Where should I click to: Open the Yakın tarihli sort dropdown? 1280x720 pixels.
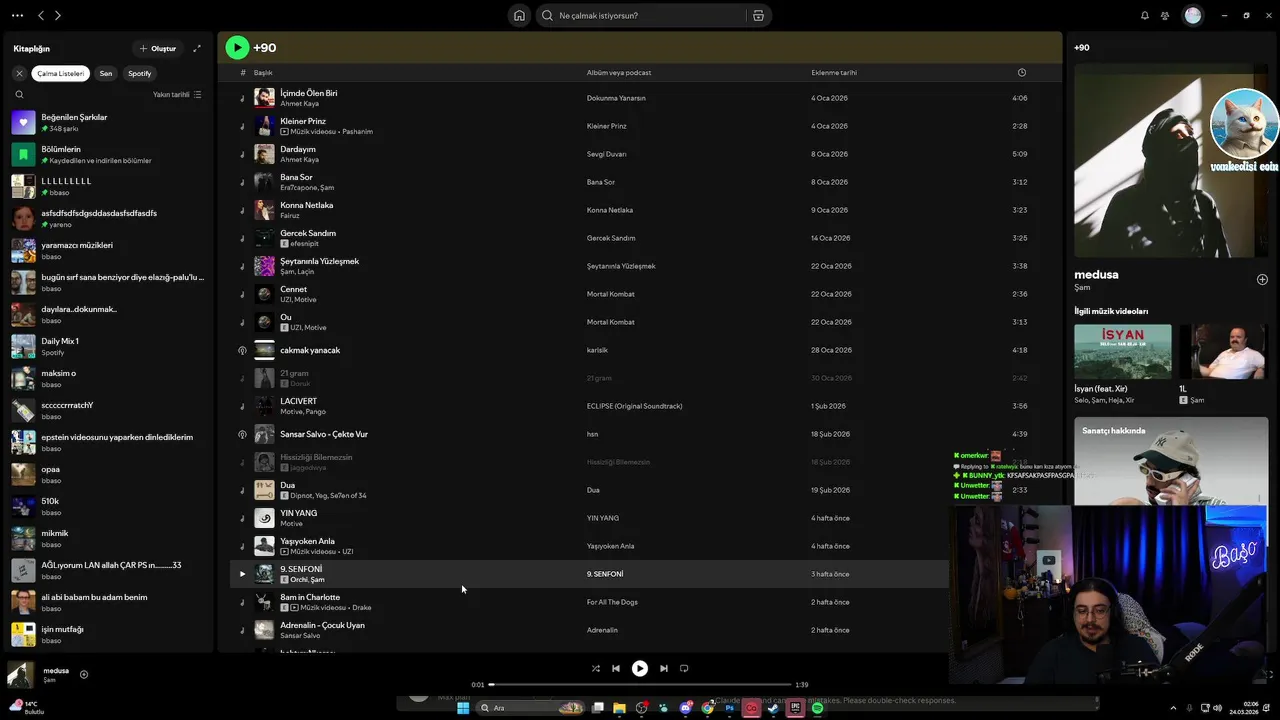(177, 95)
